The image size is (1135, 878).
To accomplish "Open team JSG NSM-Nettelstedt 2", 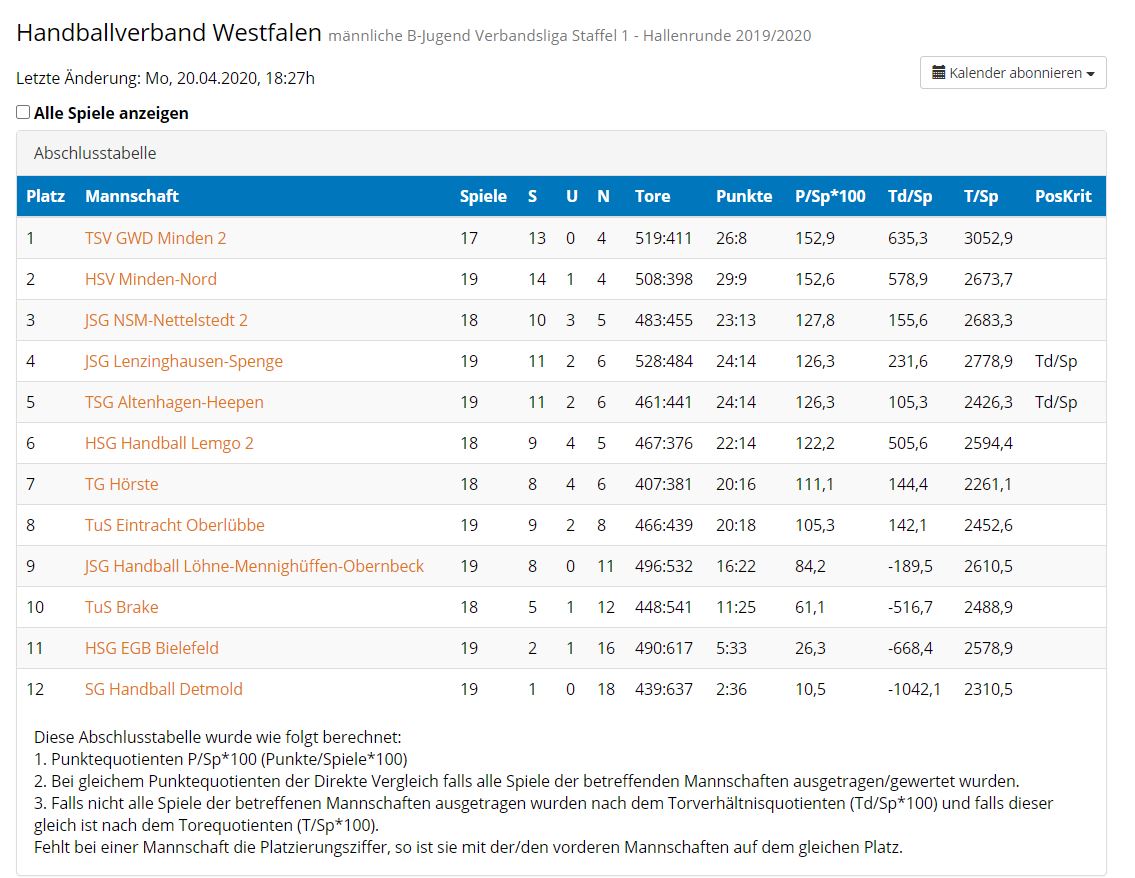I will click(166, 320).
